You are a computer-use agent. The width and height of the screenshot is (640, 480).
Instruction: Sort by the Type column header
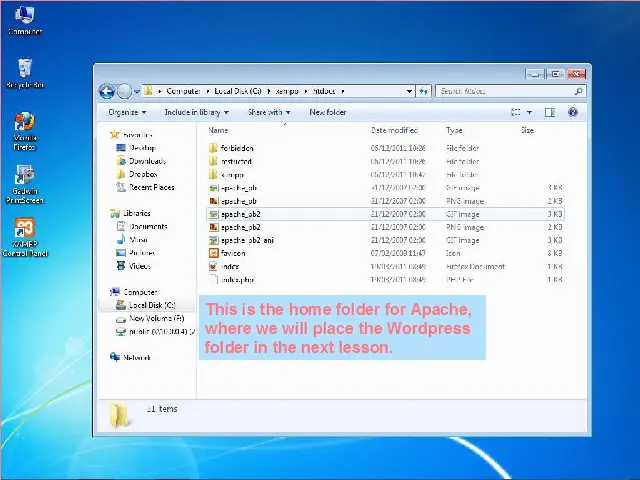(454, 130)
